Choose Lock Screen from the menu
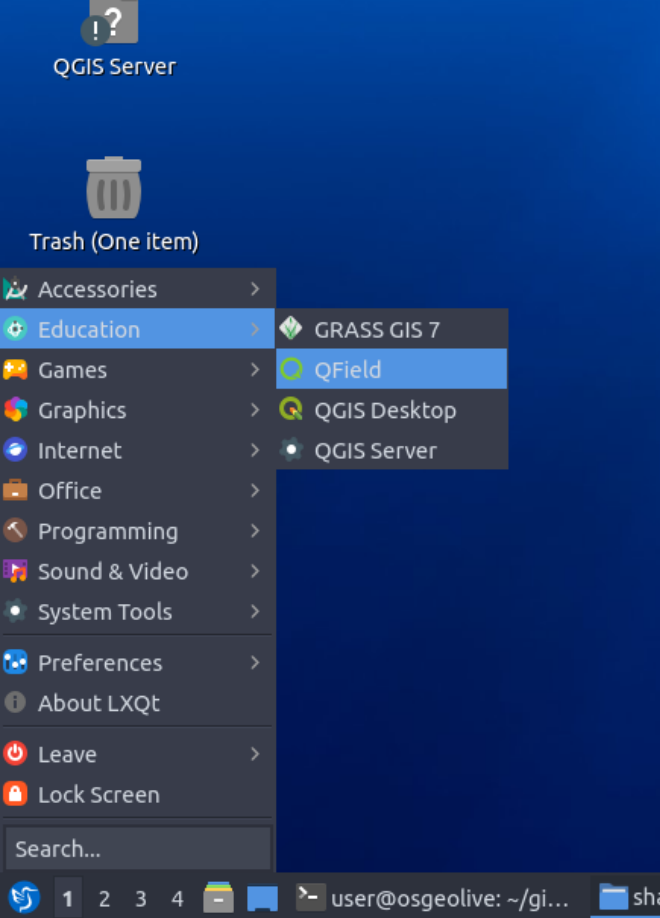The width and height of the screenshot is (660, 918). coord(138,794)
